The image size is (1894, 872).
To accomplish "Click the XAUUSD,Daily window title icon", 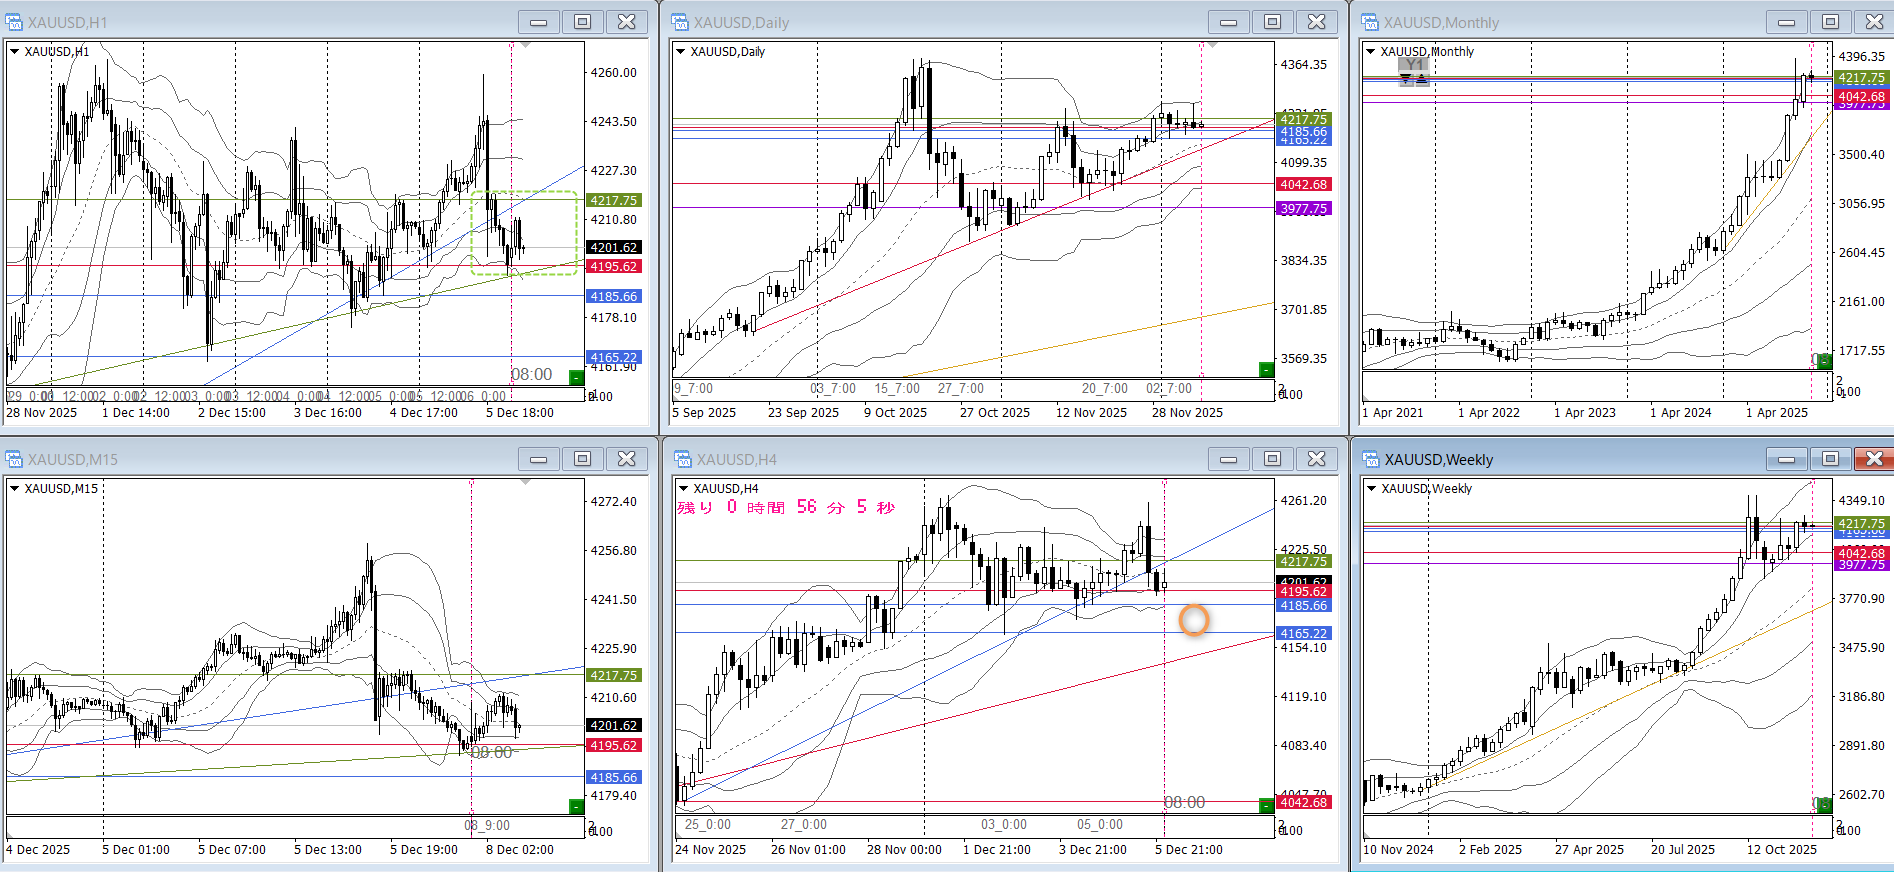I will coord(681,22).
